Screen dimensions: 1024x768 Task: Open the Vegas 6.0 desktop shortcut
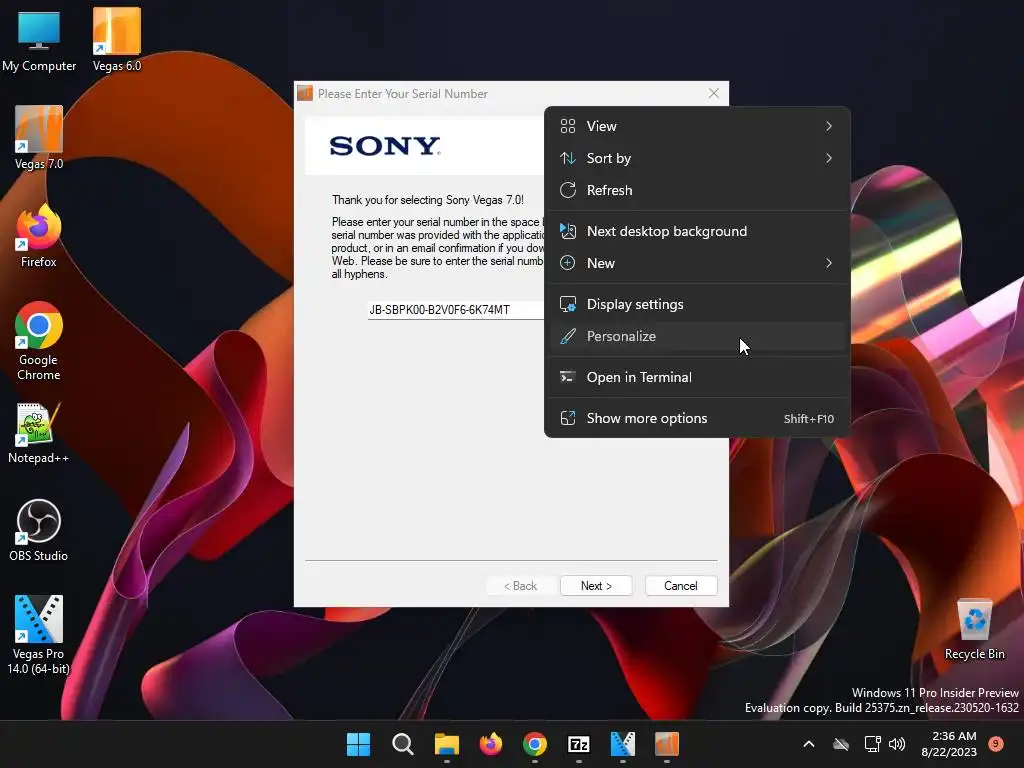pyautogui.click(x=117, y=40)
